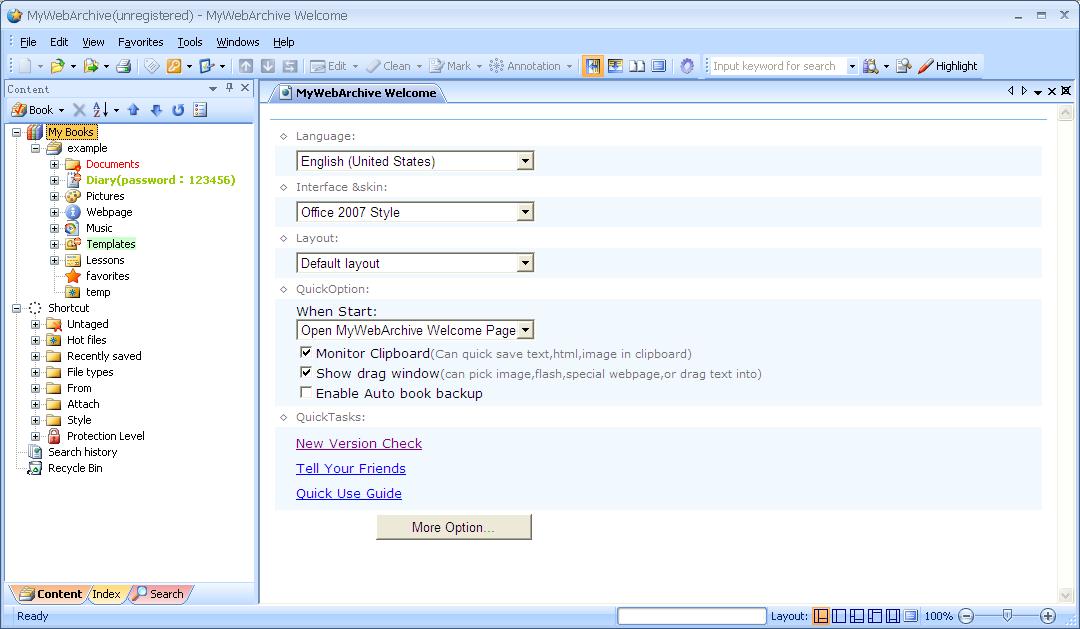
Task: Click the open folder toolbar icon
Action: click(57, 66)
